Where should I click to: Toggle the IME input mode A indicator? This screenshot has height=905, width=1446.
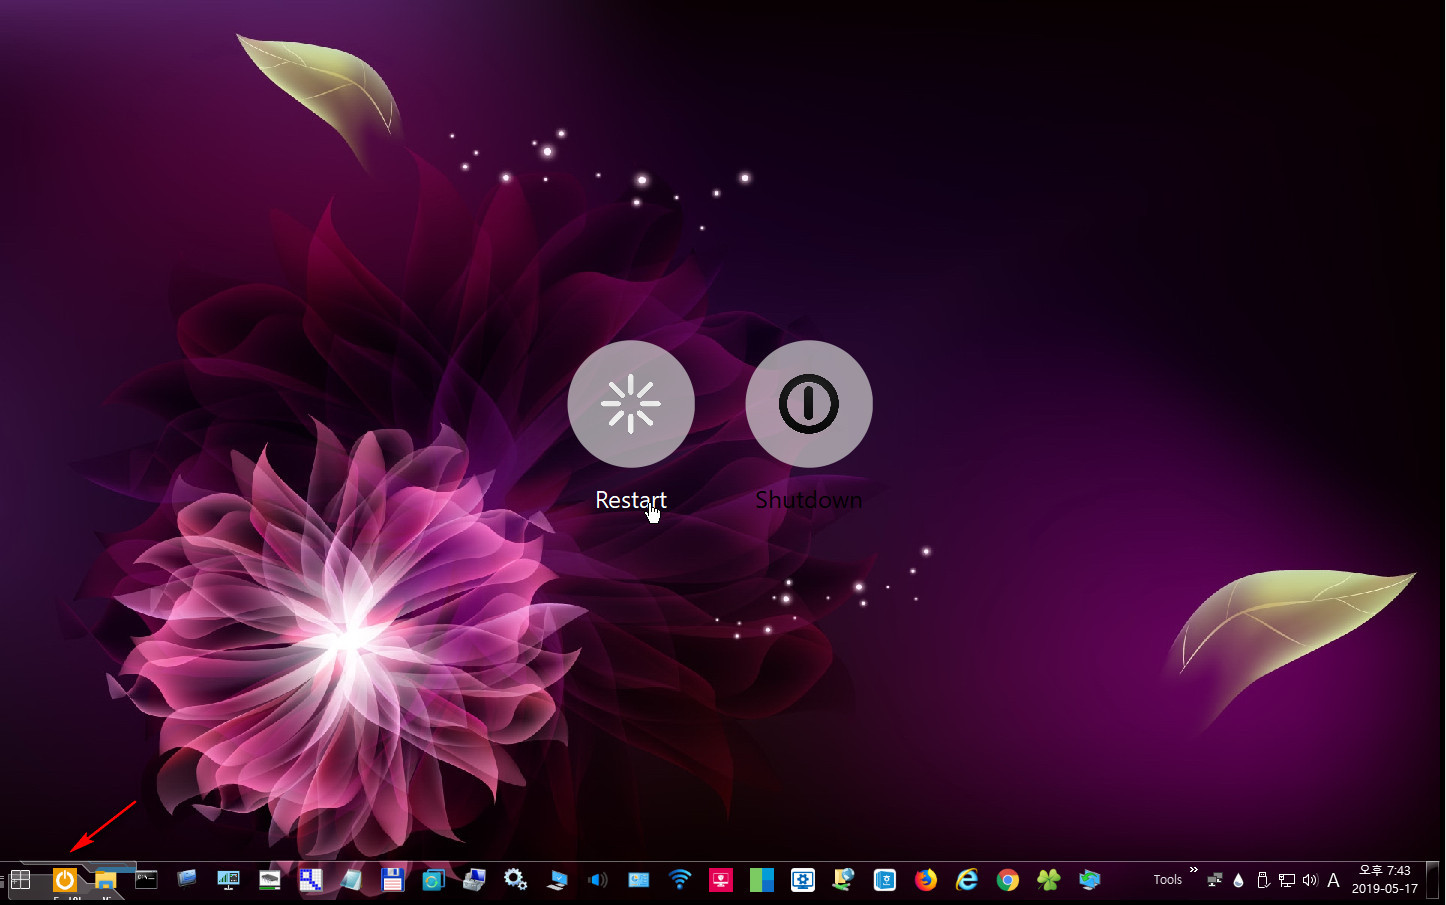click(x=1333, y=881)
